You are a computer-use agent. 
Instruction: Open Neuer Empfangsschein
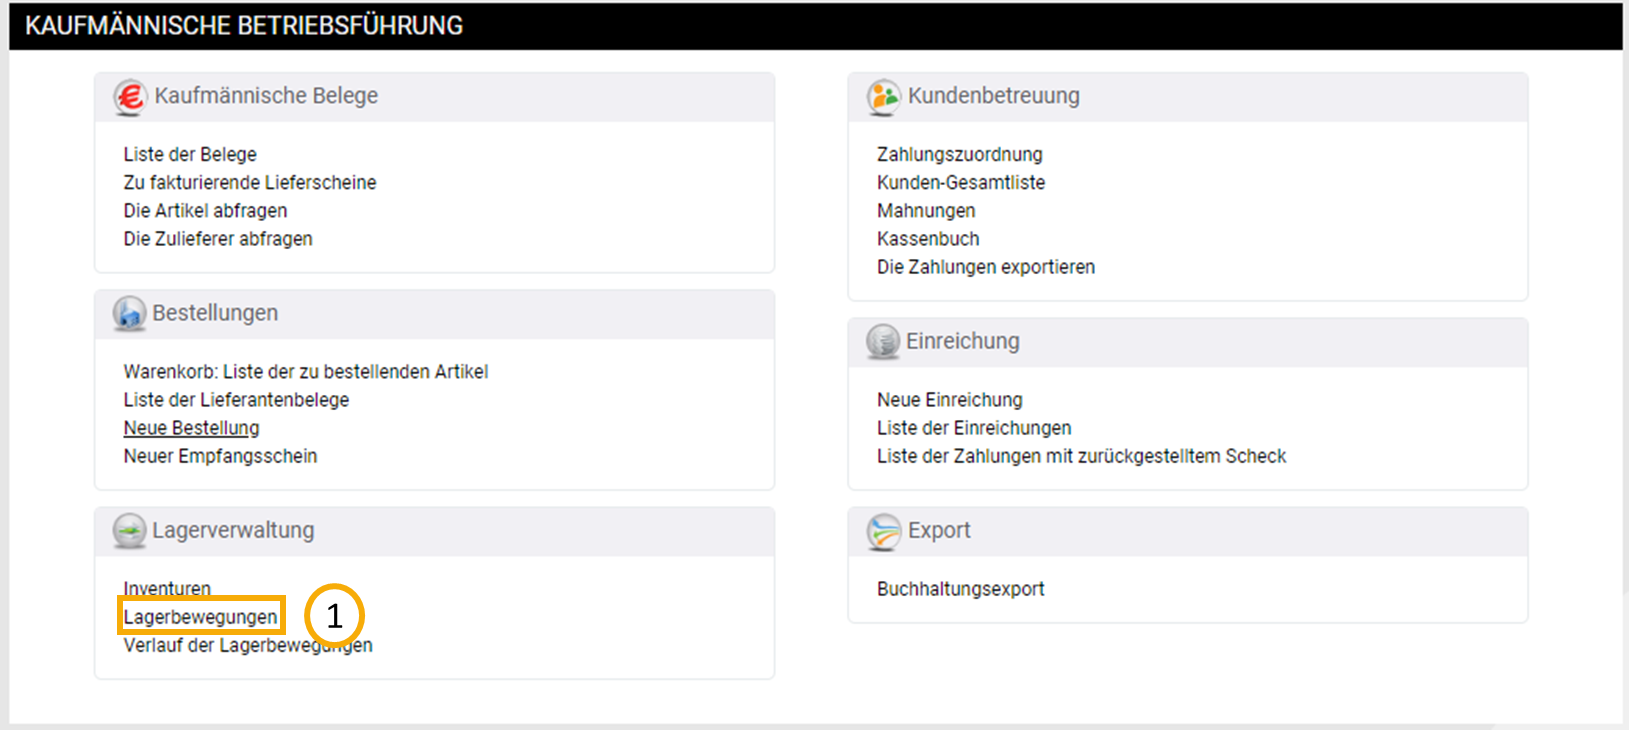click(220, 455)
